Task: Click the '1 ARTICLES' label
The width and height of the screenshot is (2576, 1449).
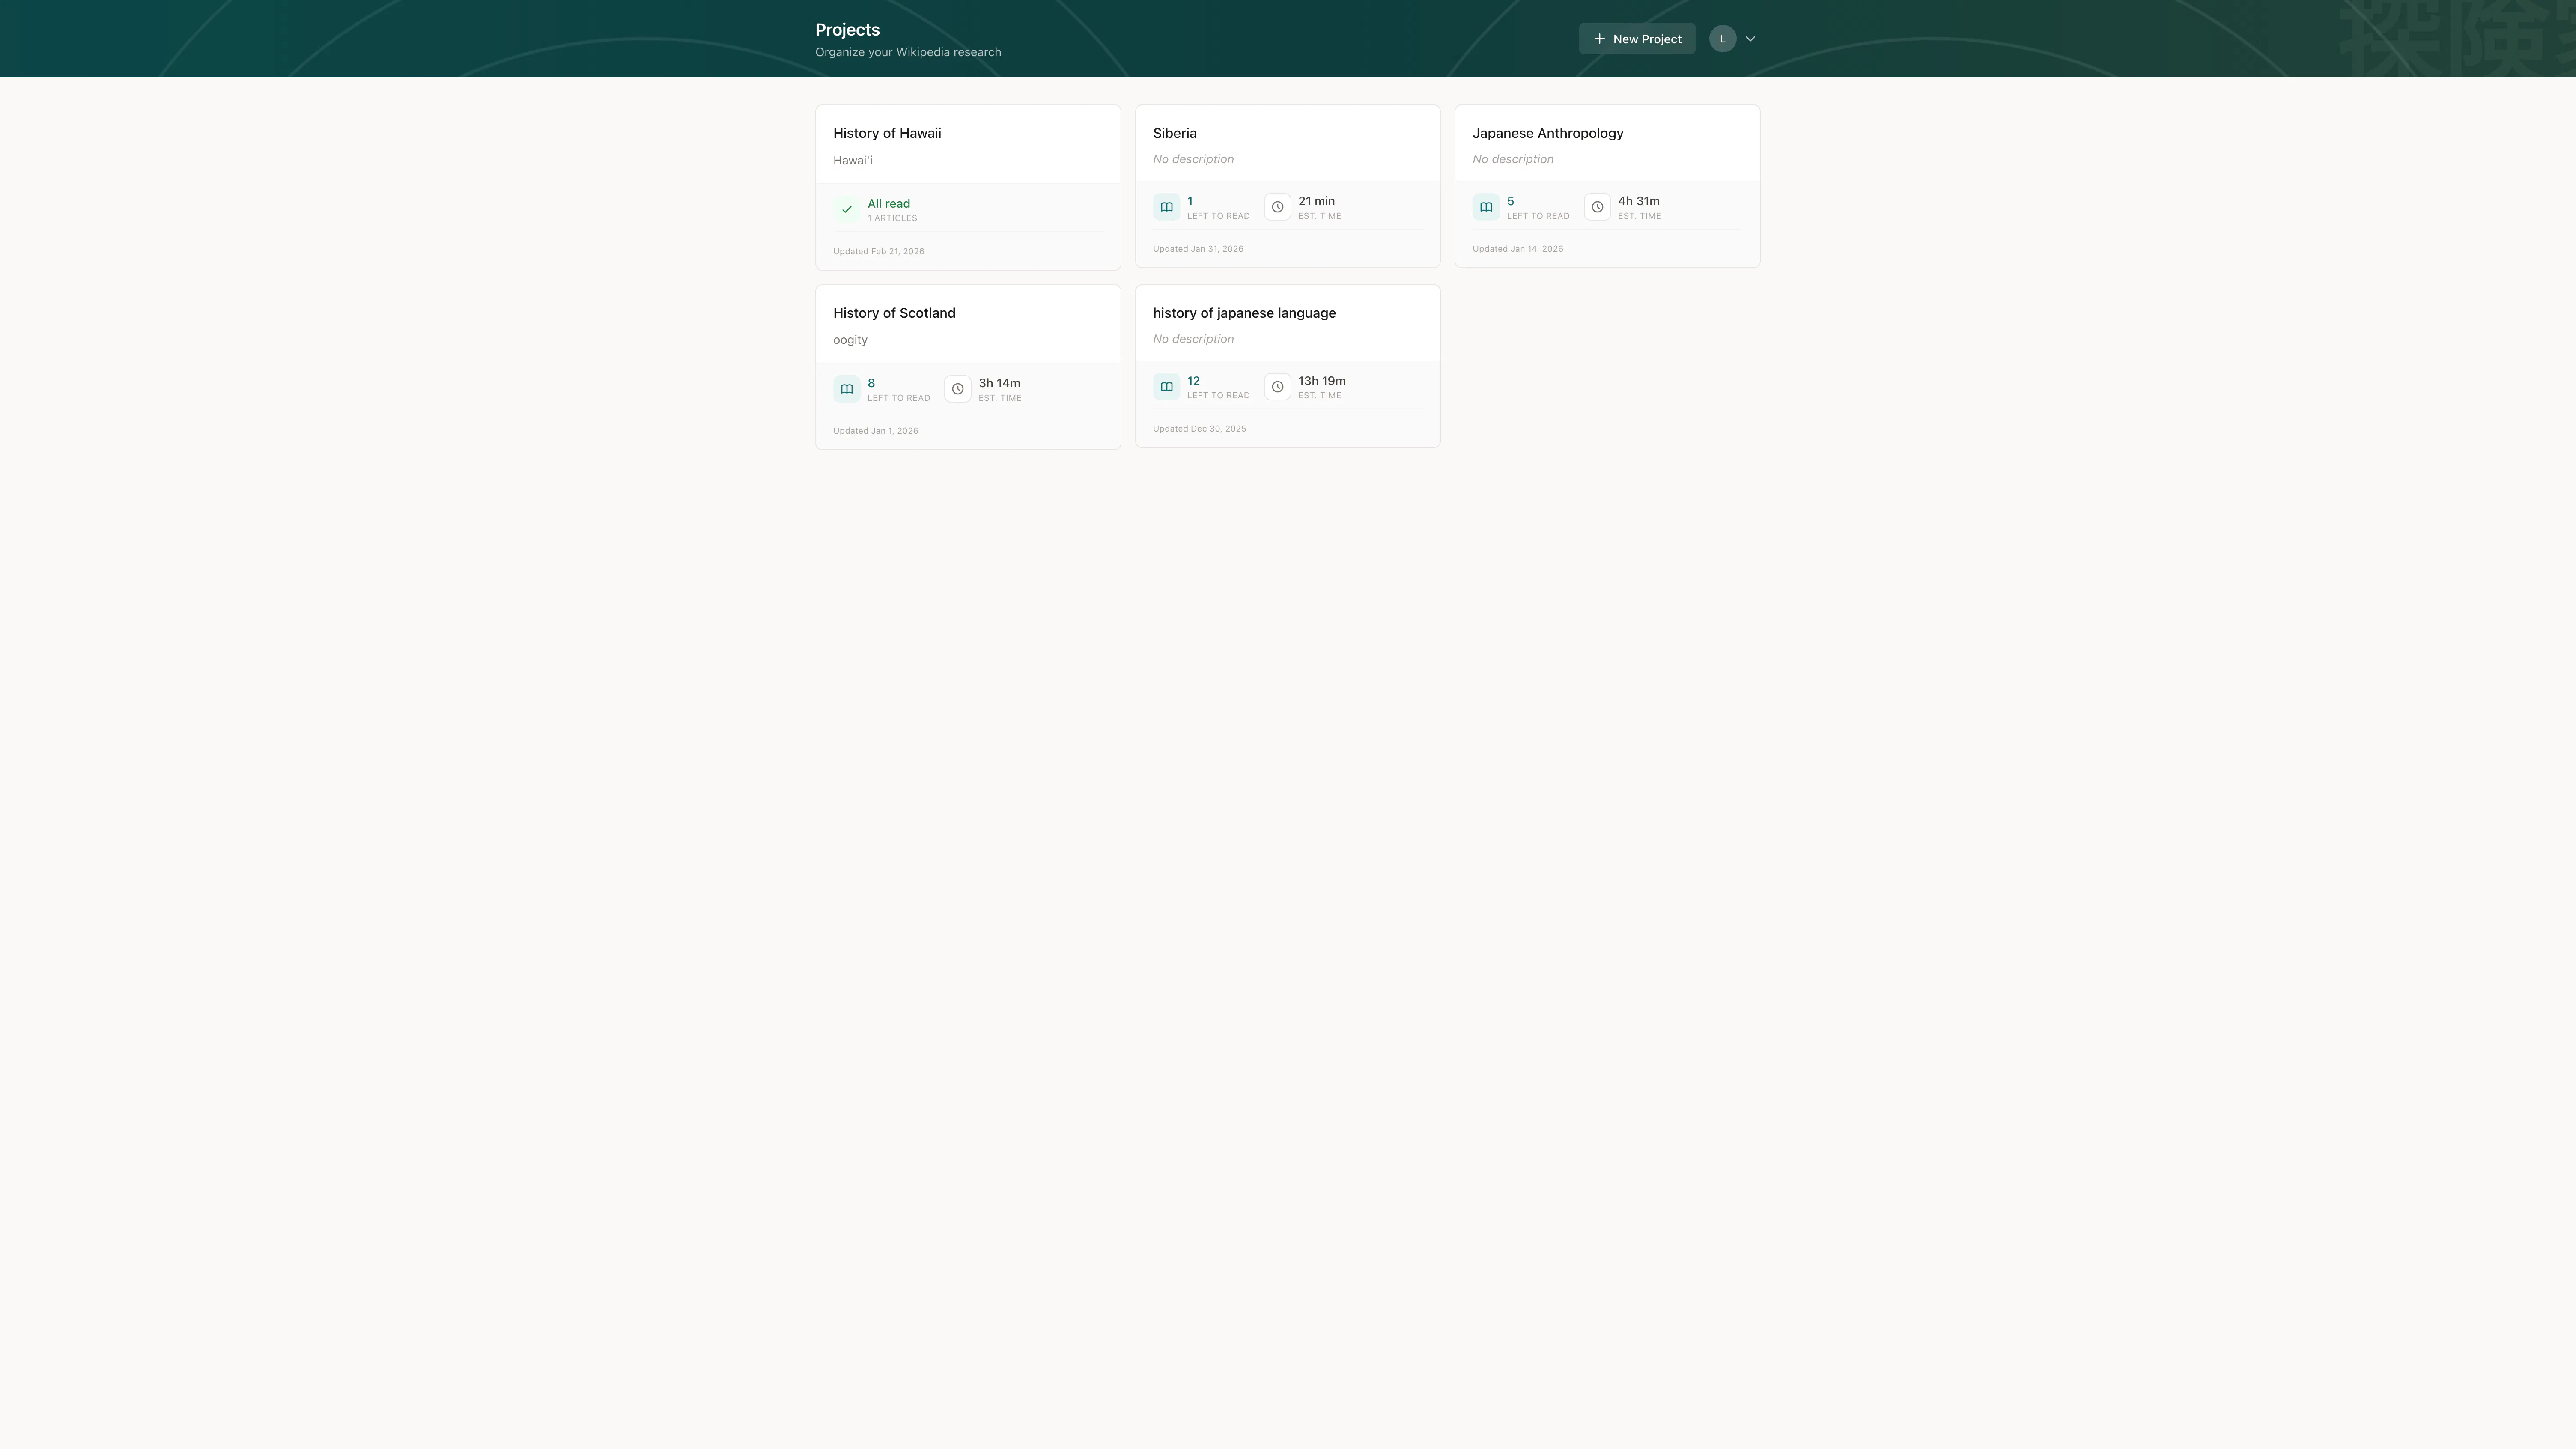Action: tap(892, 218)
